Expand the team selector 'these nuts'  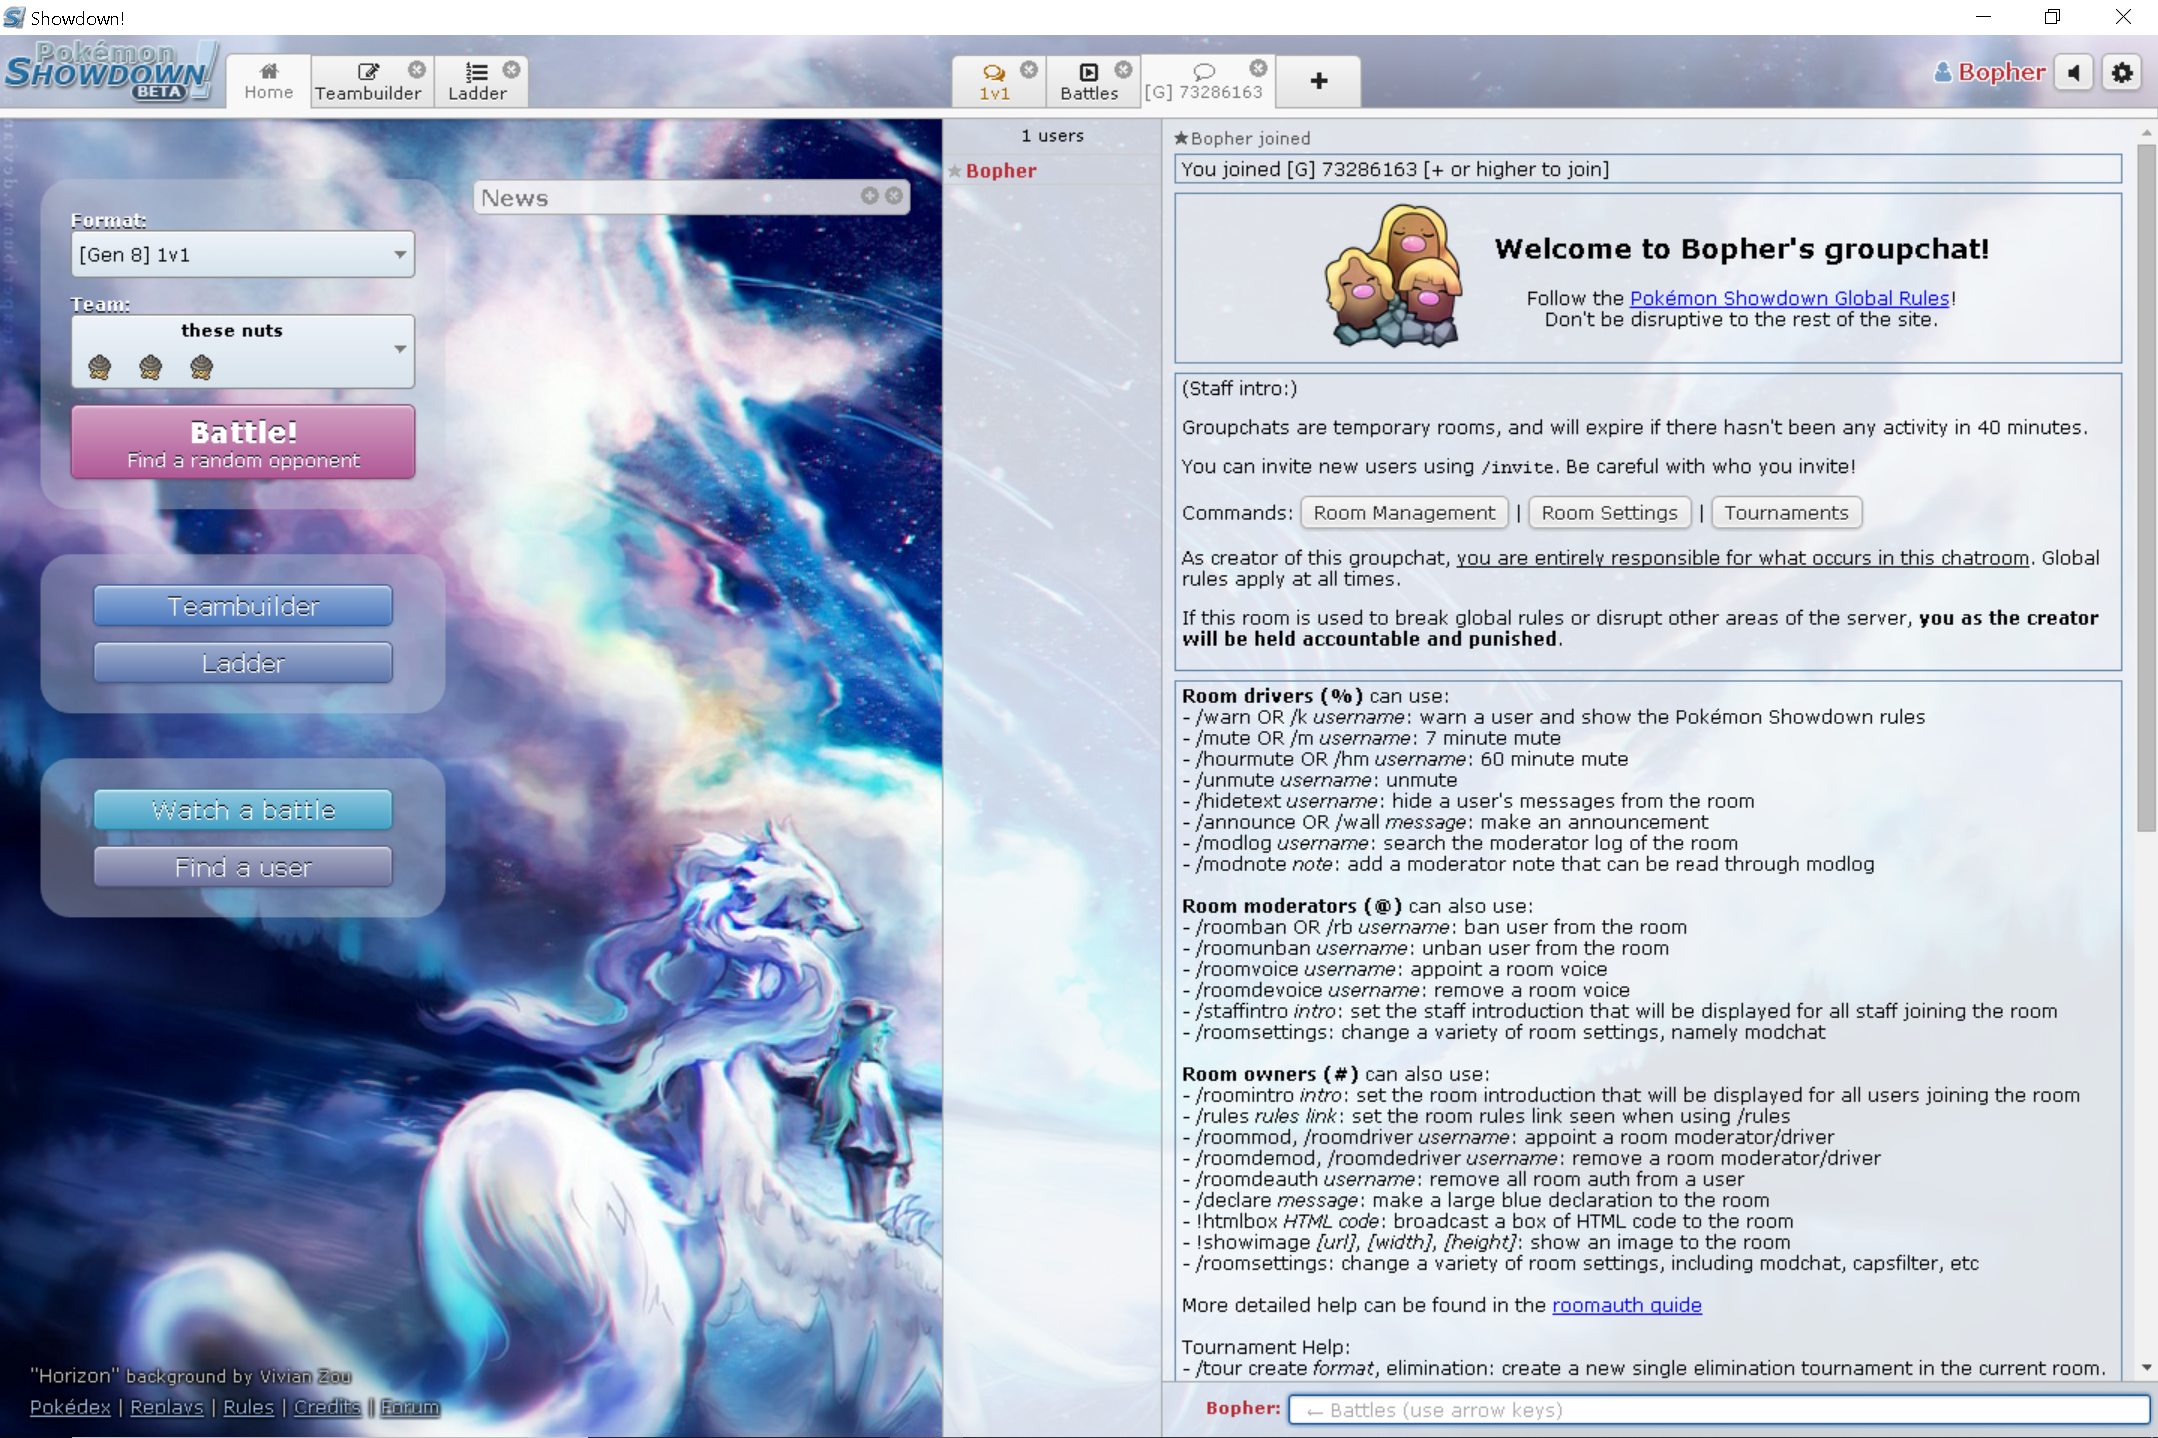[242, 350]
